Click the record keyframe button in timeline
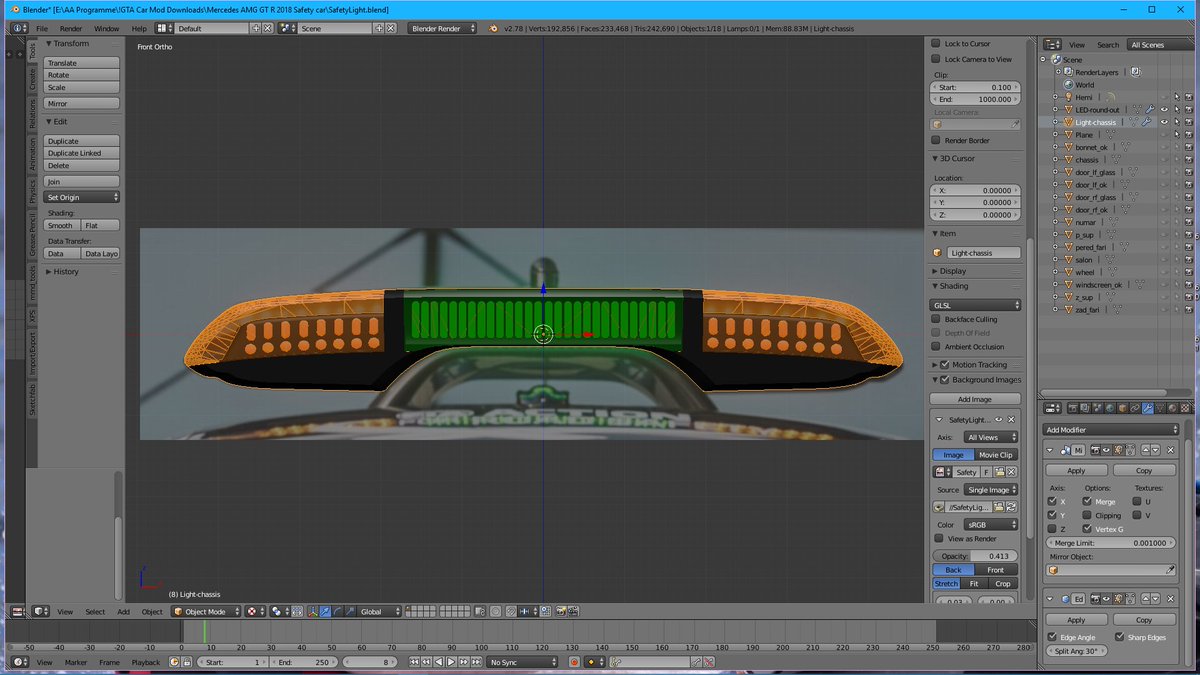The height and width of the screenshot is (675, 1200). [x=574, y=662]
